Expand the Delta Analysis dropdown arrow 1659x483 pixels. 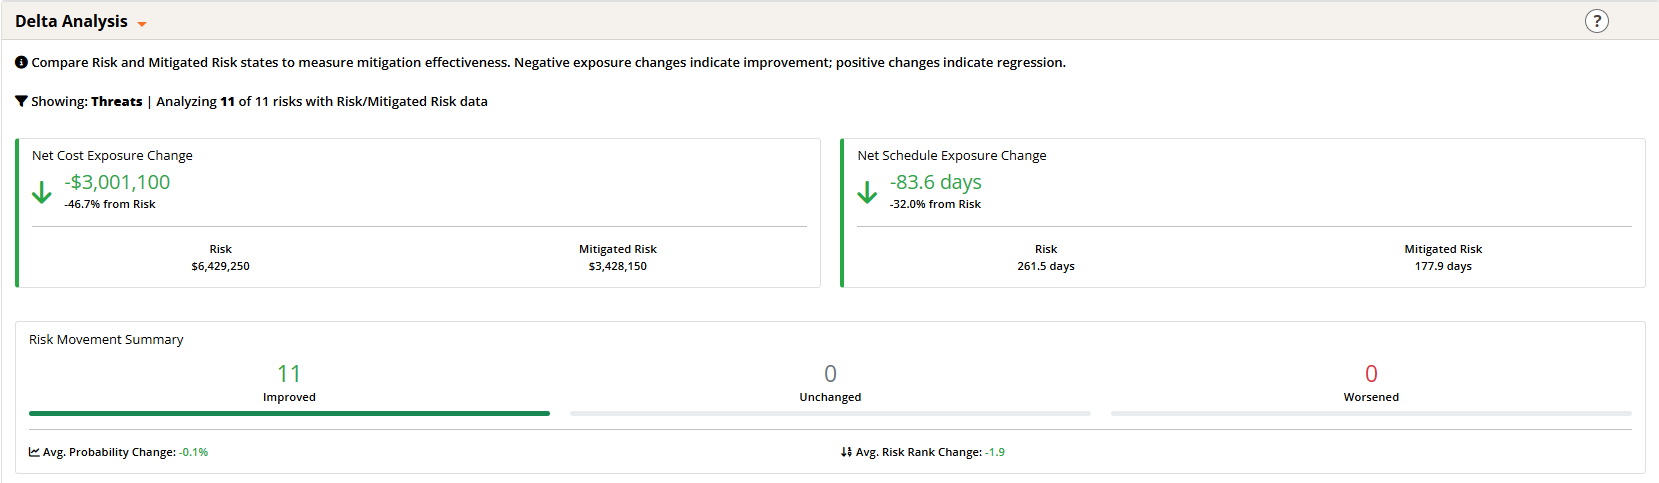point(142,24)
